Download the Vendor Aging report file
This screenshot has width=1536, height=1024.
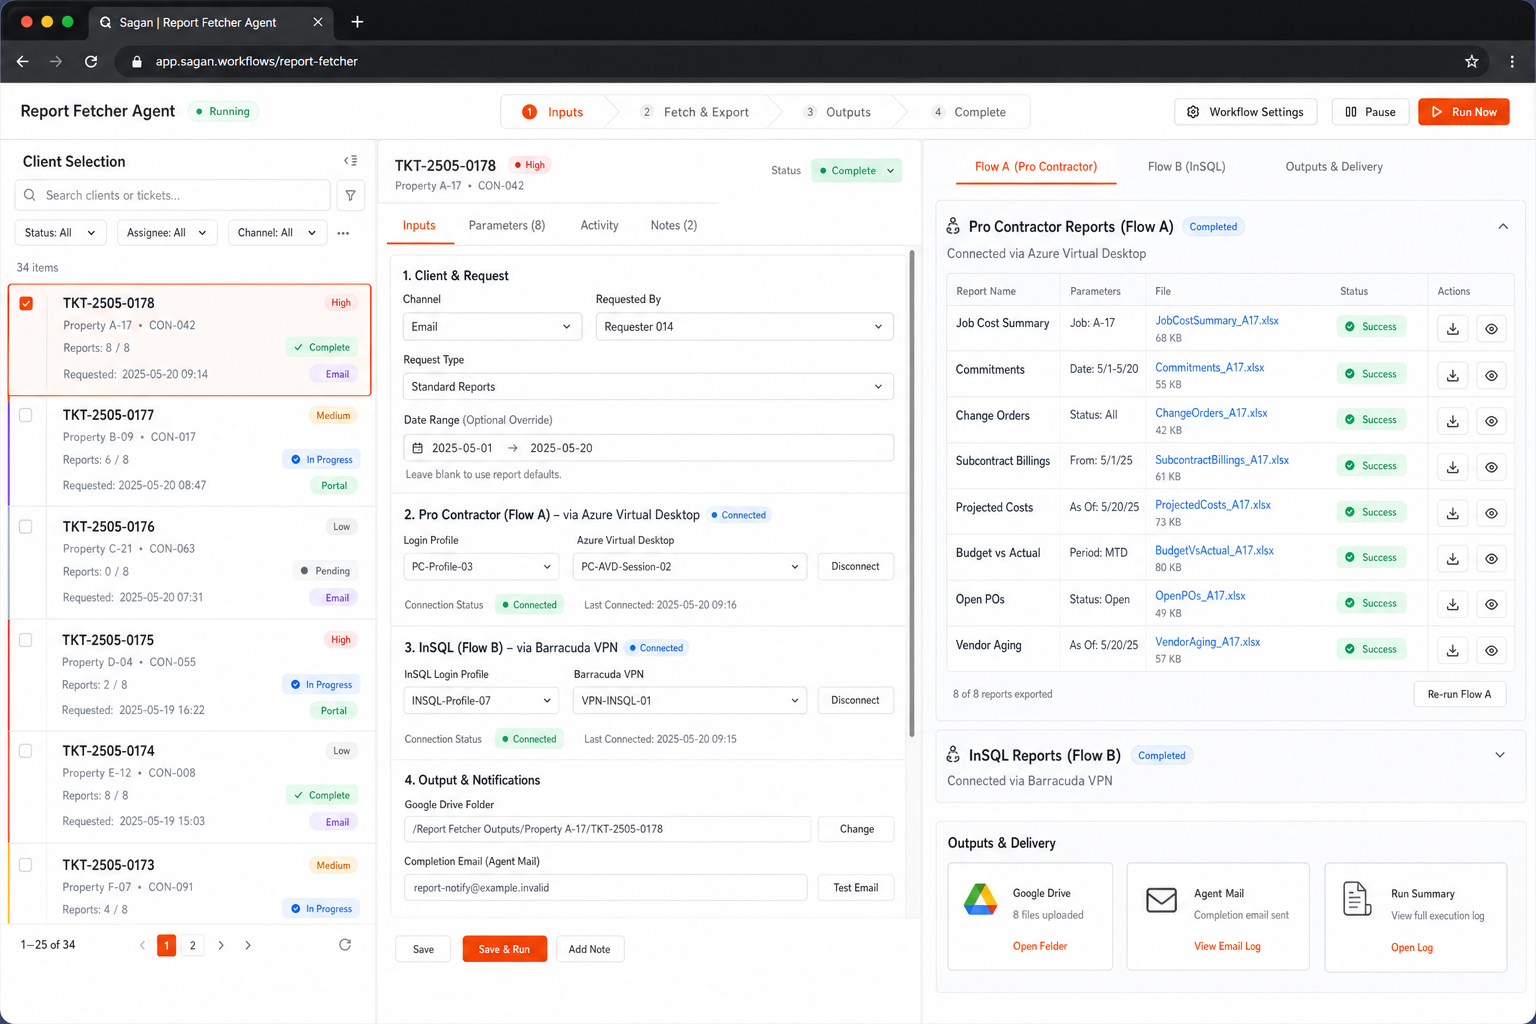tap(1452, 650)
